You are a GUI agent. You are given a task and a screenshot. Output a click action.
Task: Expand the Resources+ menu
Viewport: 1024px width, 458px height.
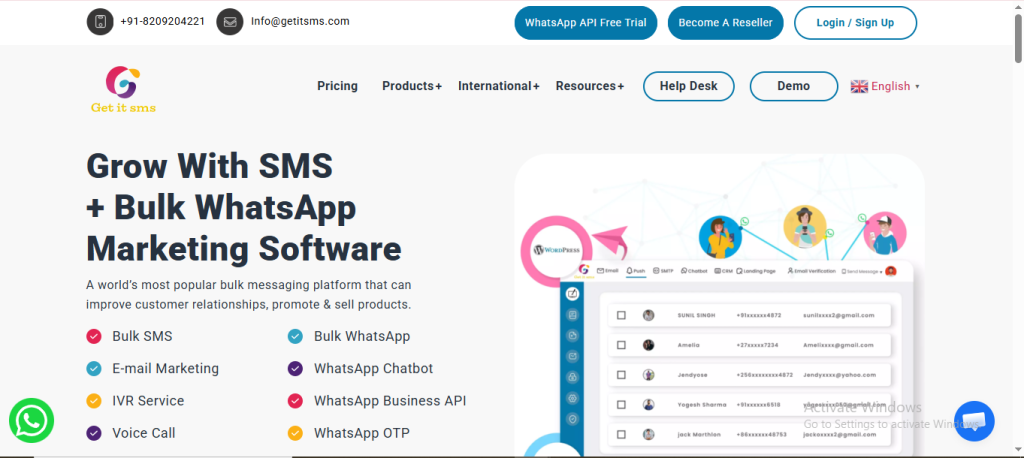click(x=589, y=86)
